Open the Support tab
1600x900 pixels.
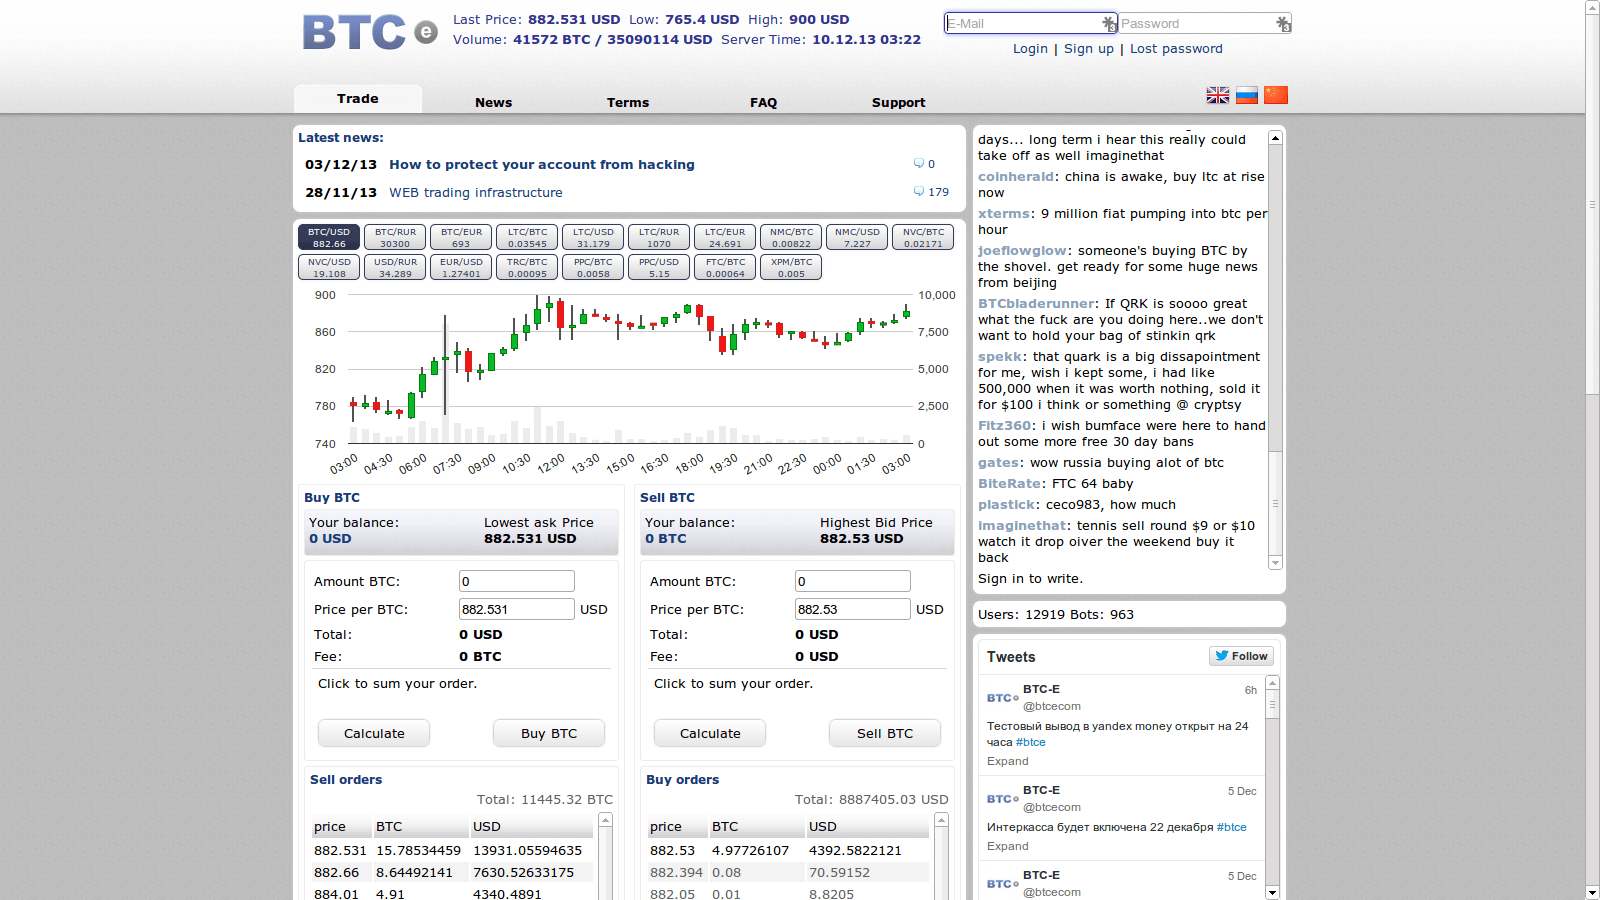(x=898, y=102)
